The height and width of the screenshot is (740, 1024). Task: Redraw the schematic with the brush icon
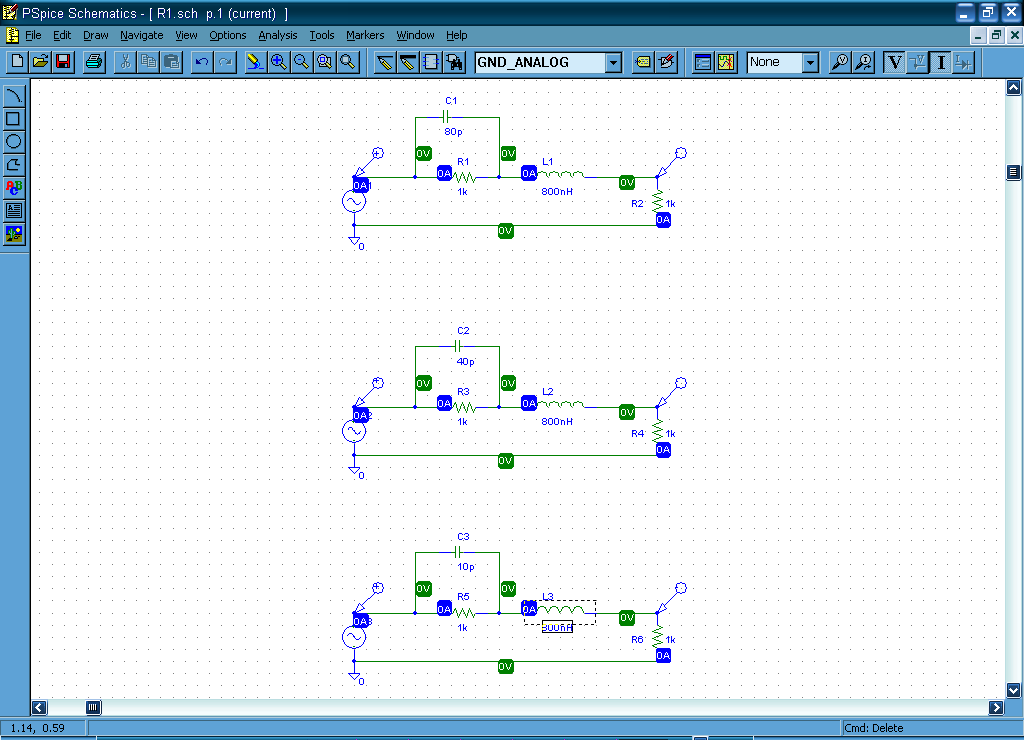(x=255, y=62)
